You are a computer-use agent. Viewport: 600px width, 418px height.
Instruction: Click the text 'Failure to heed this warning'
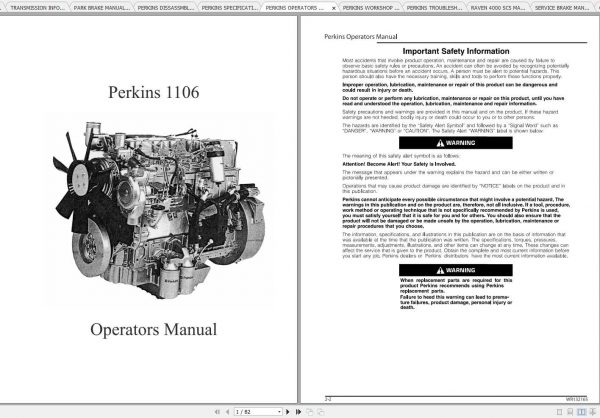[456, 302]
